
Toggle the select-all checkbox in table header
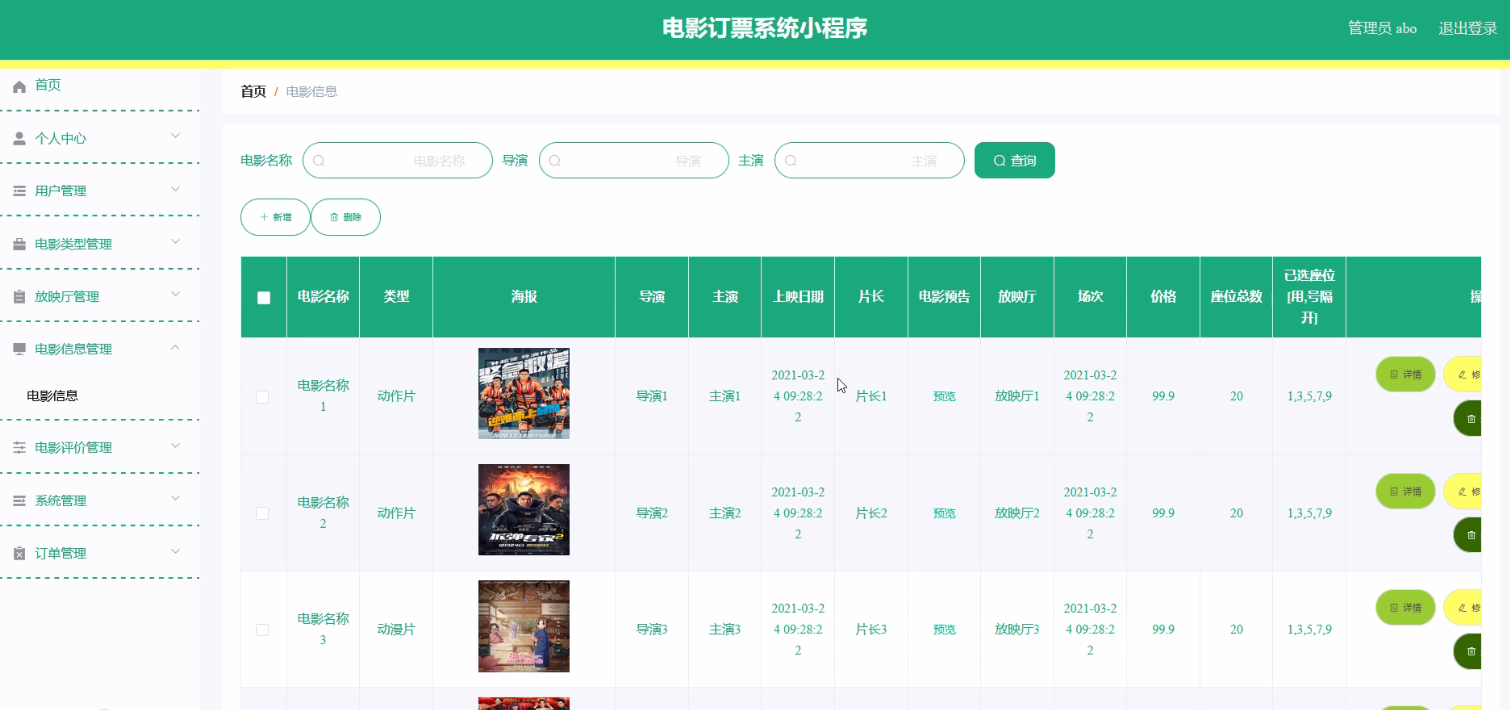(x=262, y=297)
